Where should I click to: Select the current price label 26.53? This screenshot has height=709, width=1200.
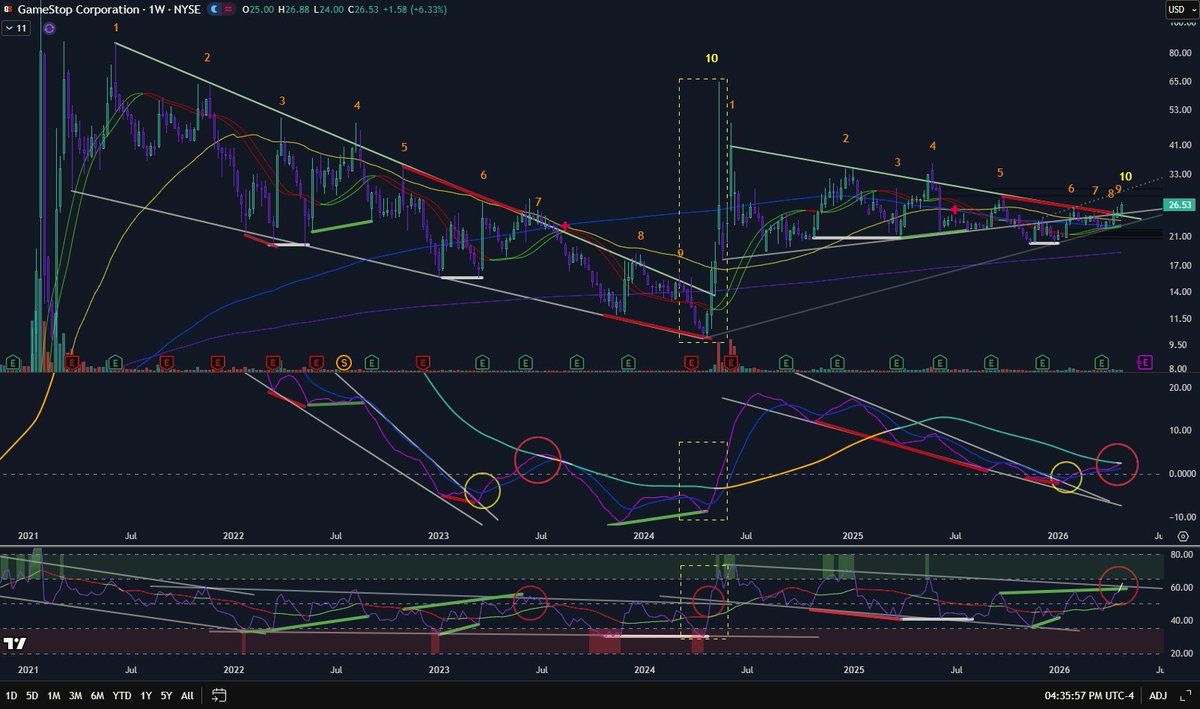point(1180,205)
